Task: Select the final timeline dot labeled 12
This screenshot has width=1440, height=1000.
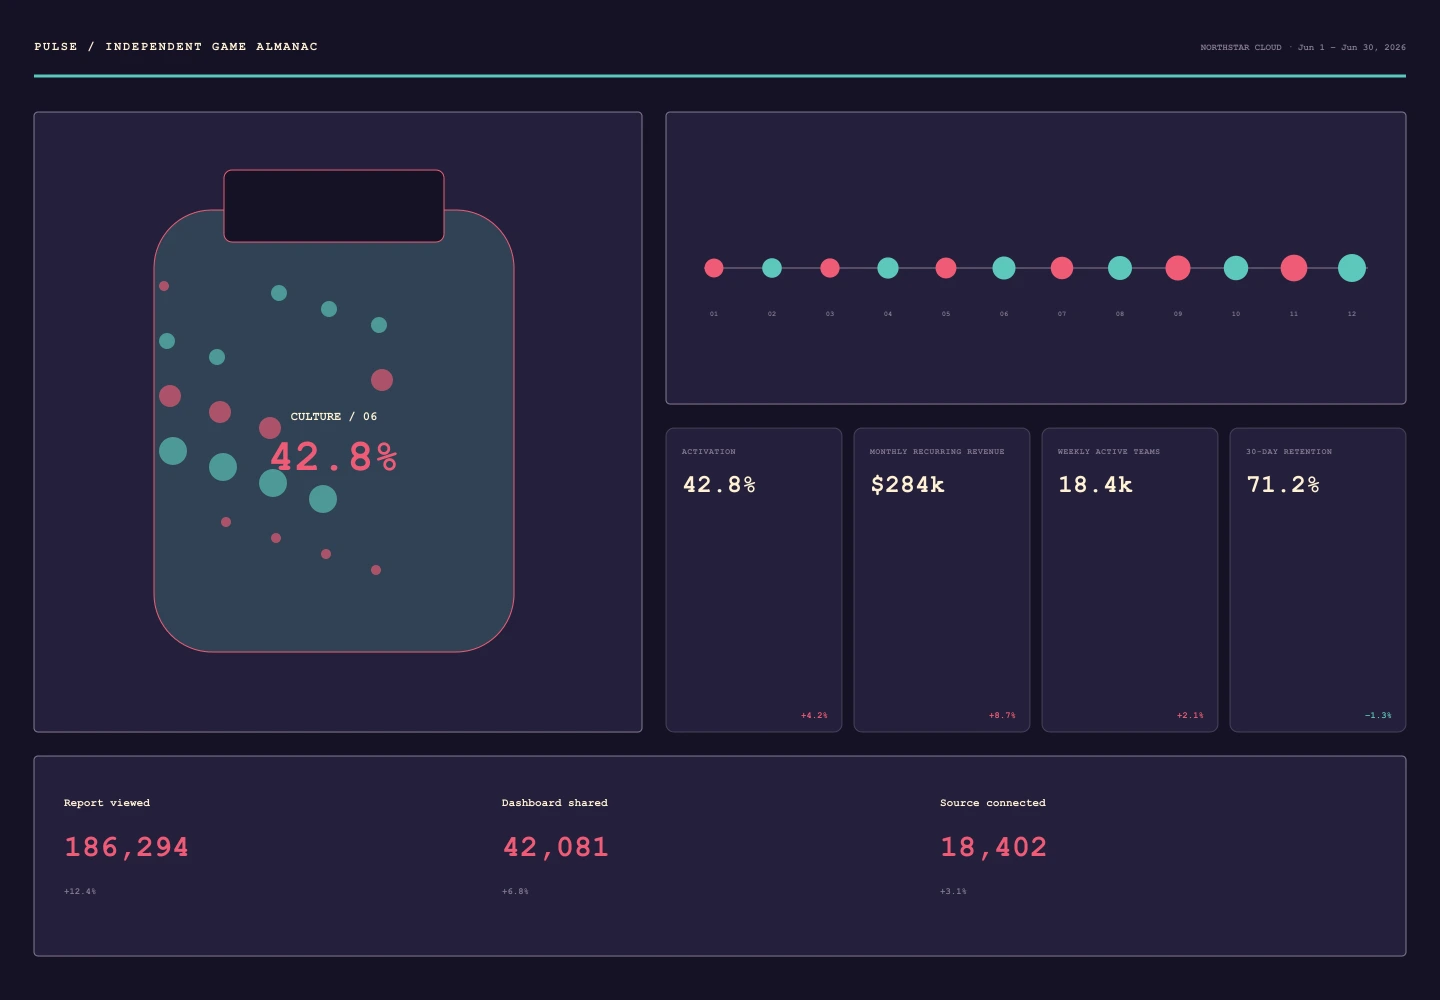Action: [1352, 268]
